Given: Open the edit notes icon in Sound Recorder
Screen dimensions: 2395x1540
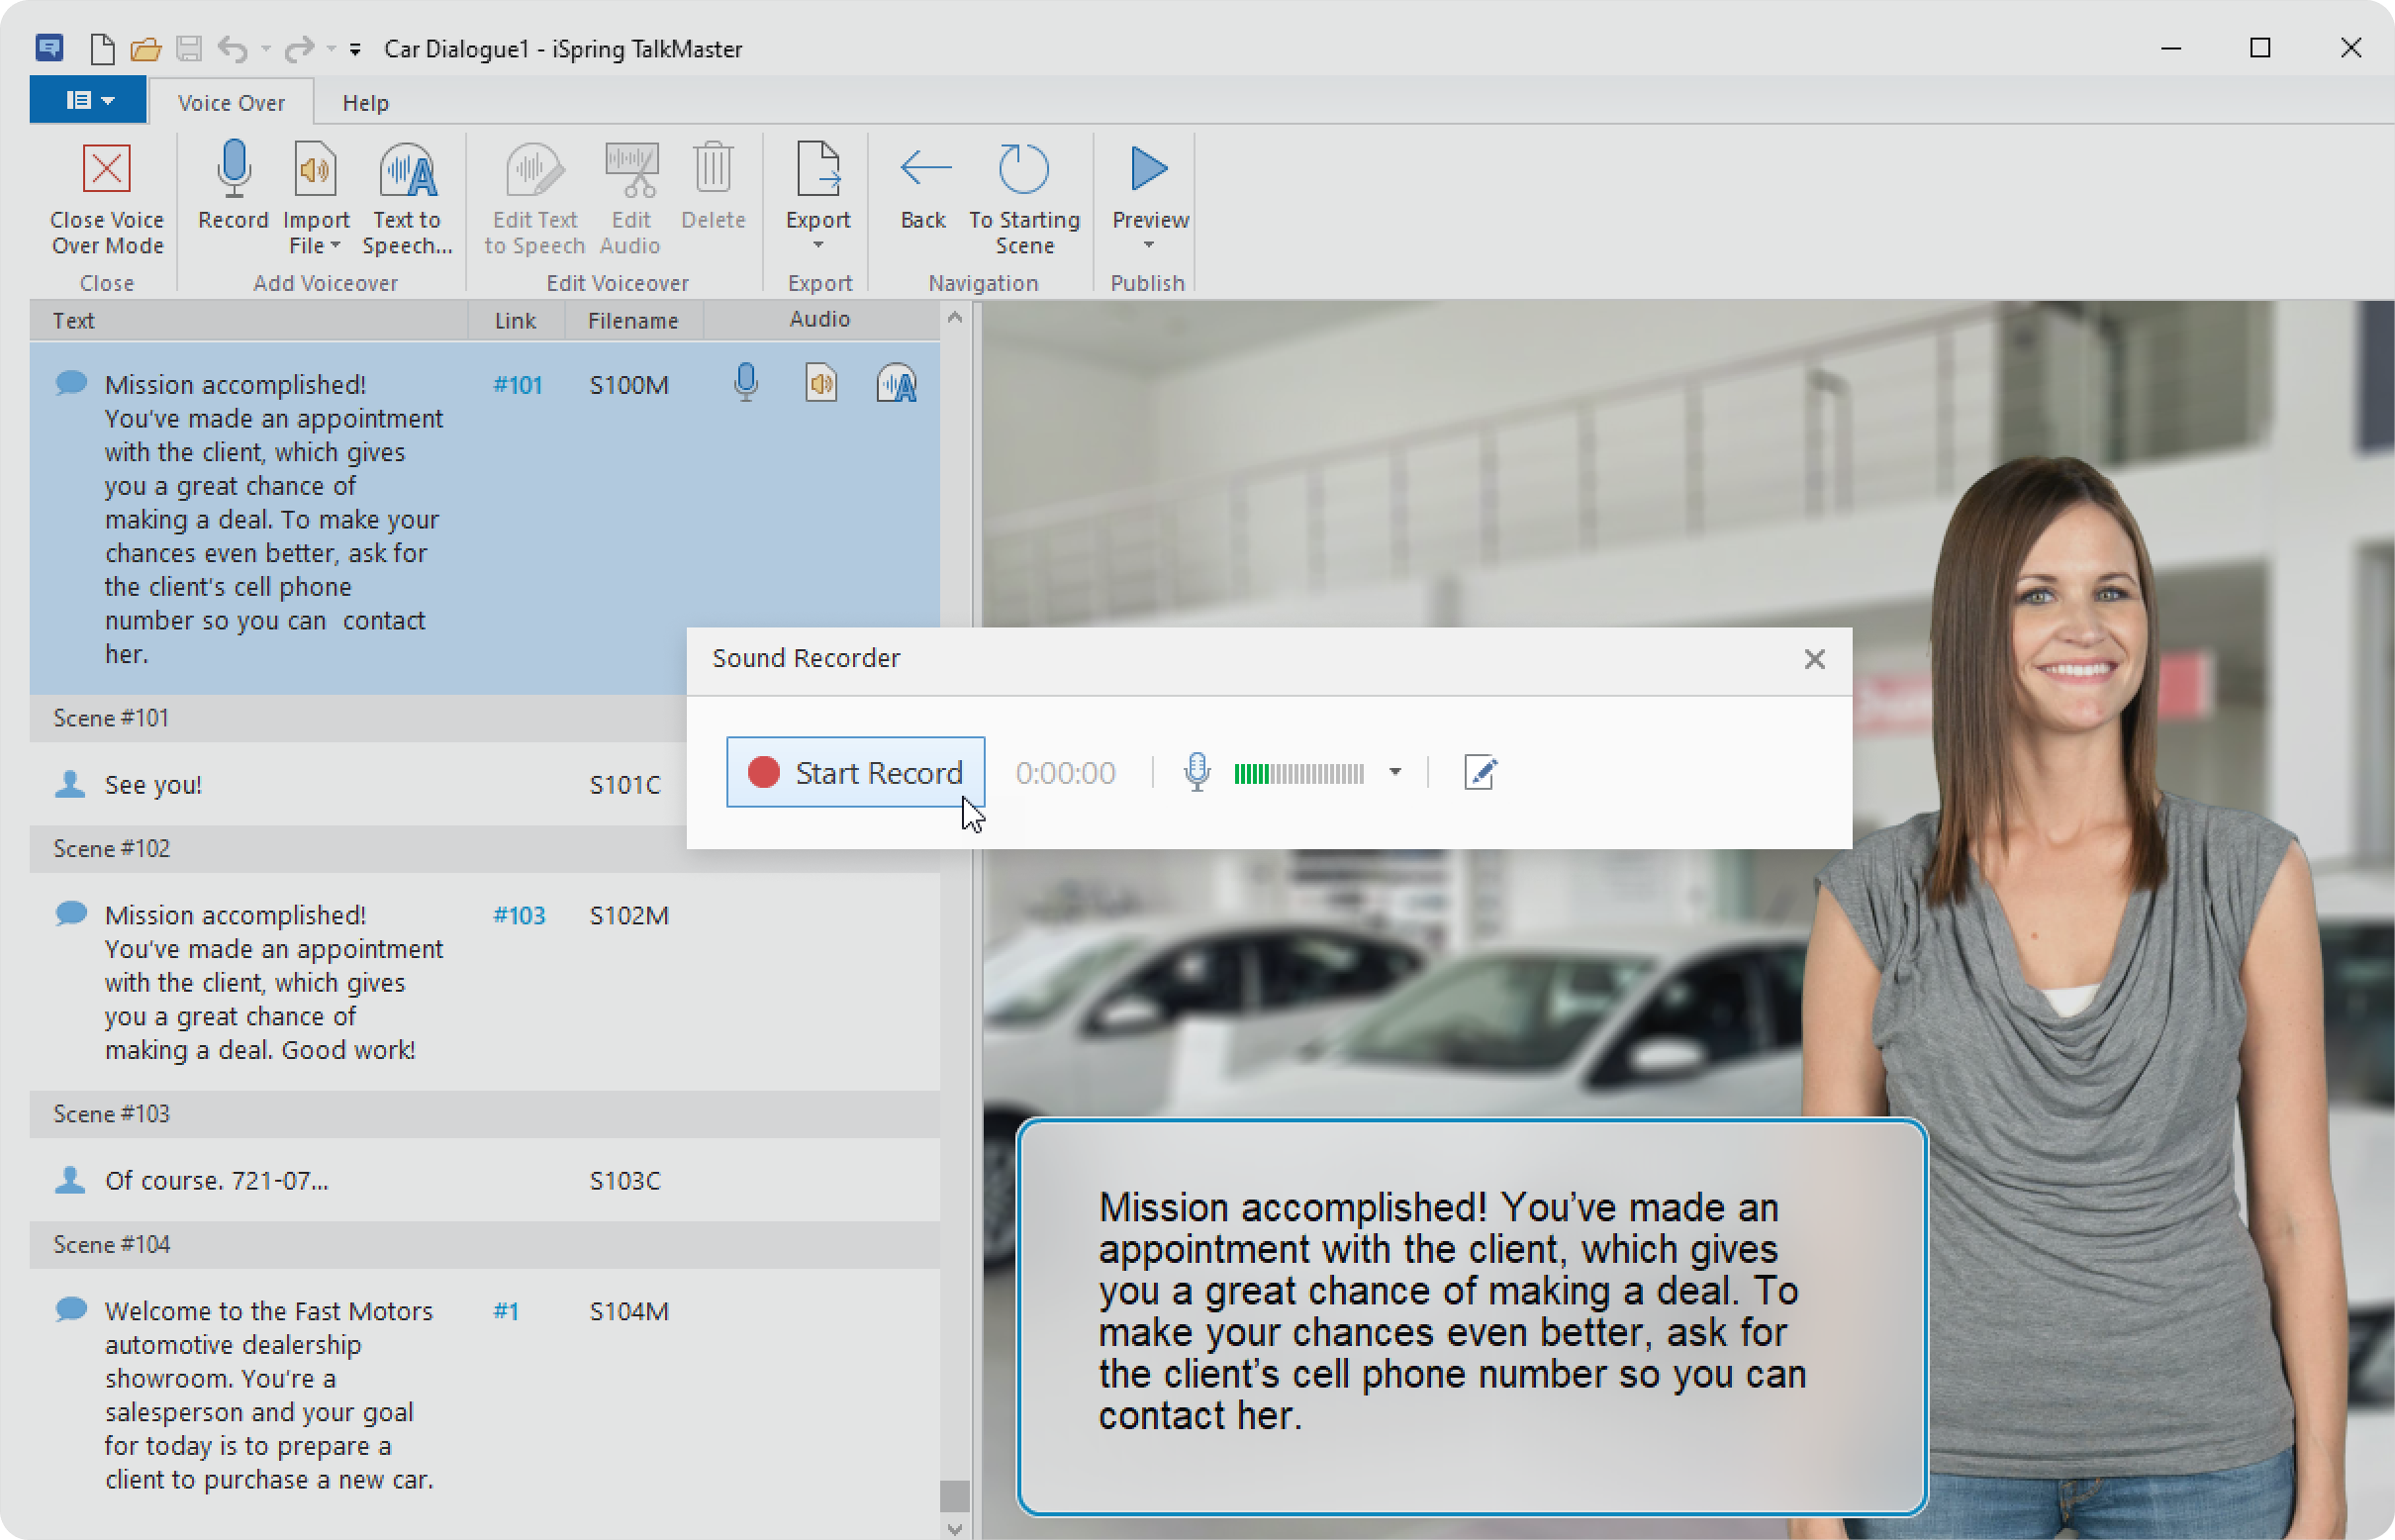Looking at the screenshot, I should coord(1479,773).
